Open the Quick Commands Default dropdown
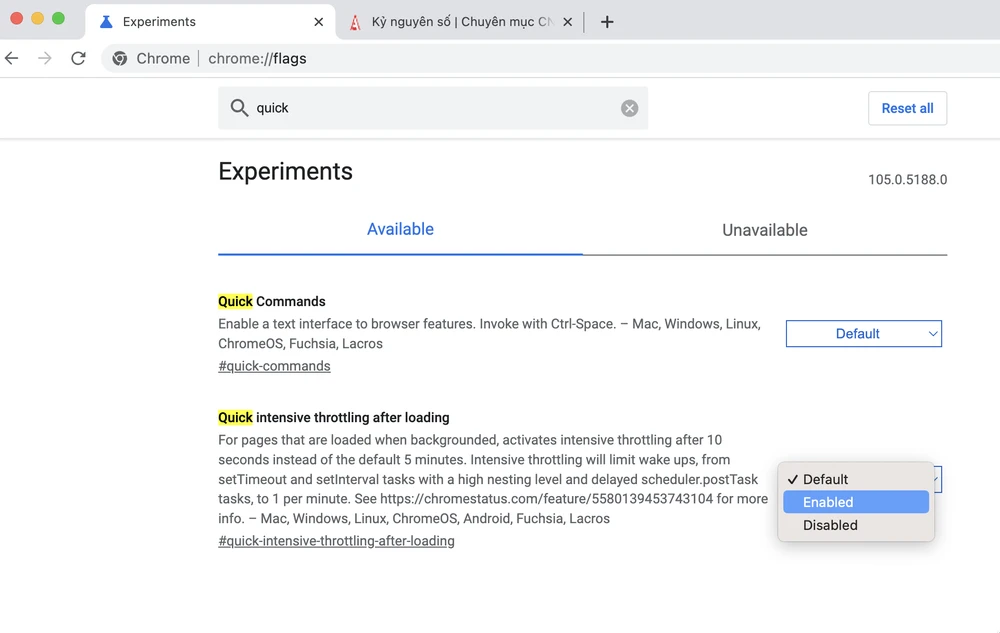 click(x=863, y=334)
